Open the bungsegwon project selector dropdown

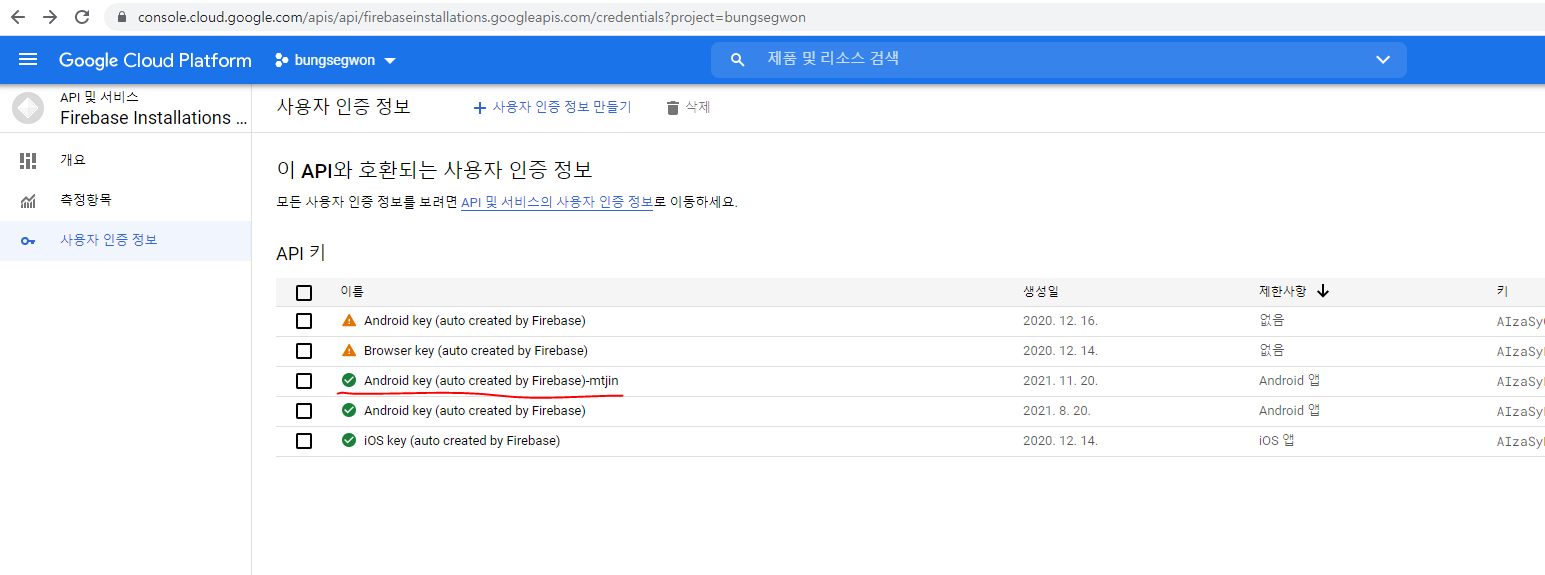coord(336,60)
